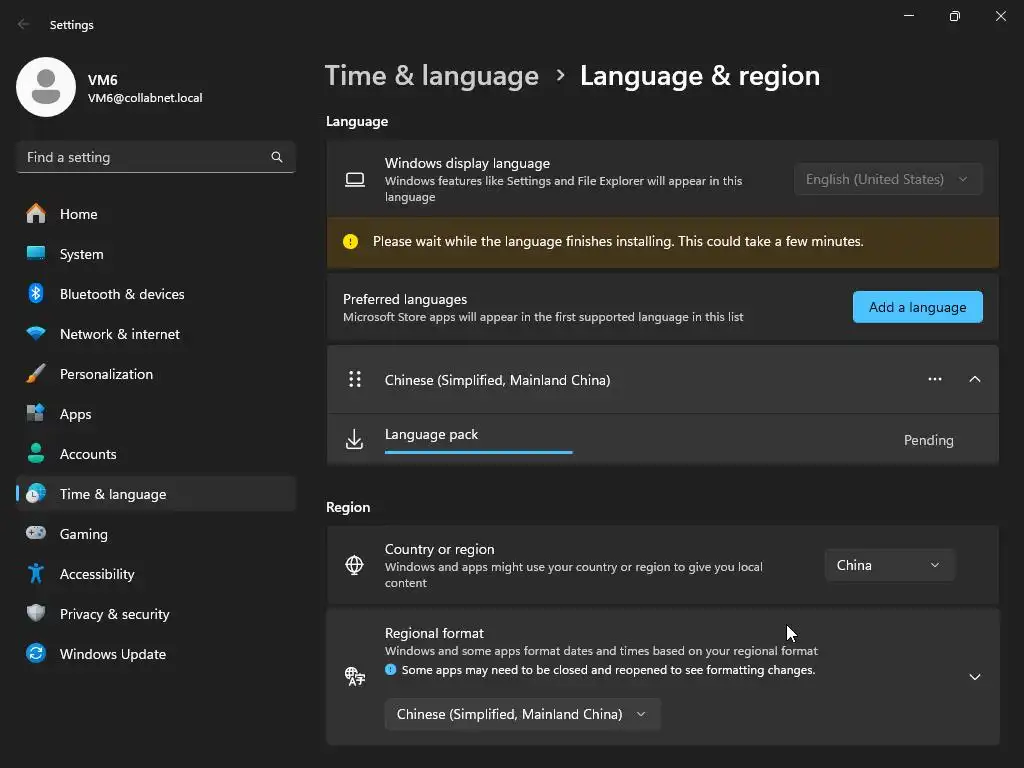Open the Apps settings page

point(75,414)
